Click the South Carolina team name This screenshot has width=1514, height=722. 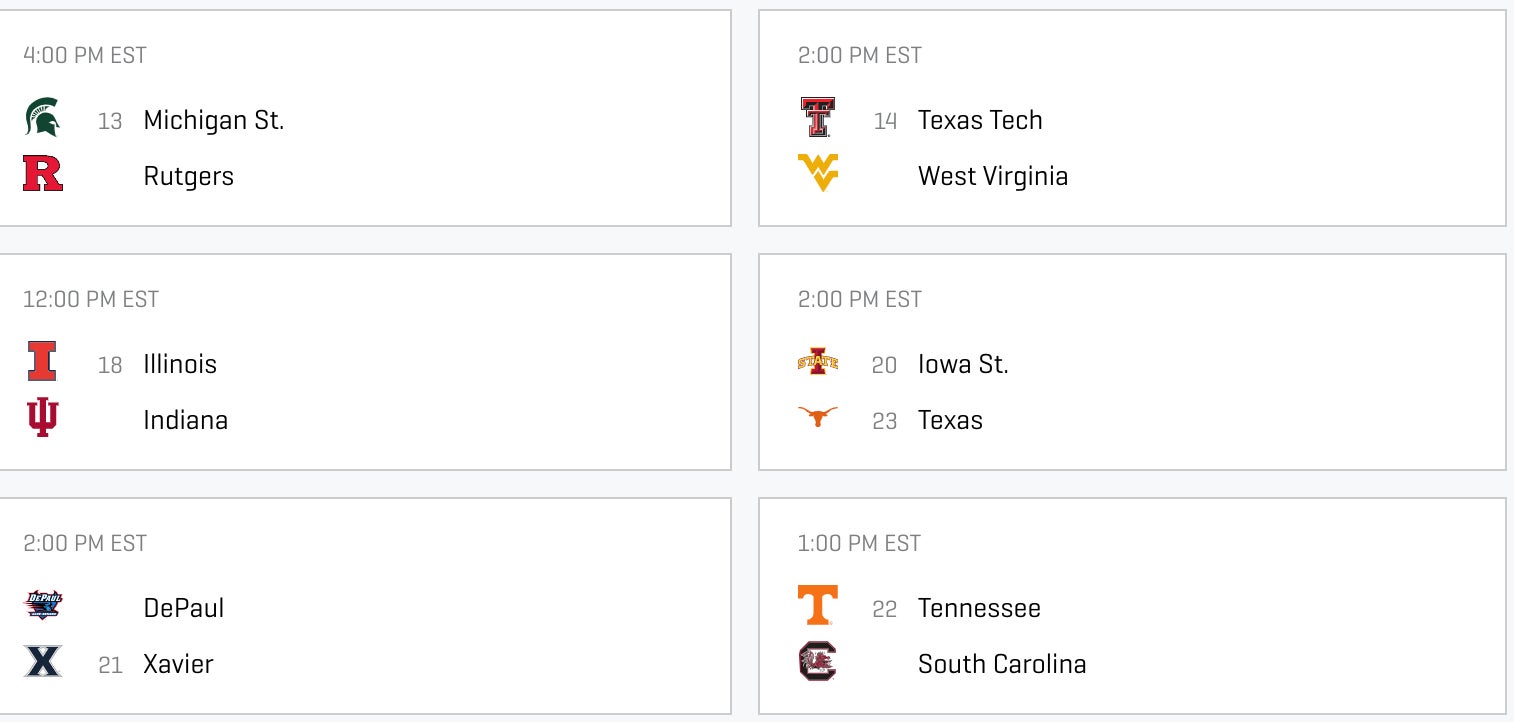1002,664
